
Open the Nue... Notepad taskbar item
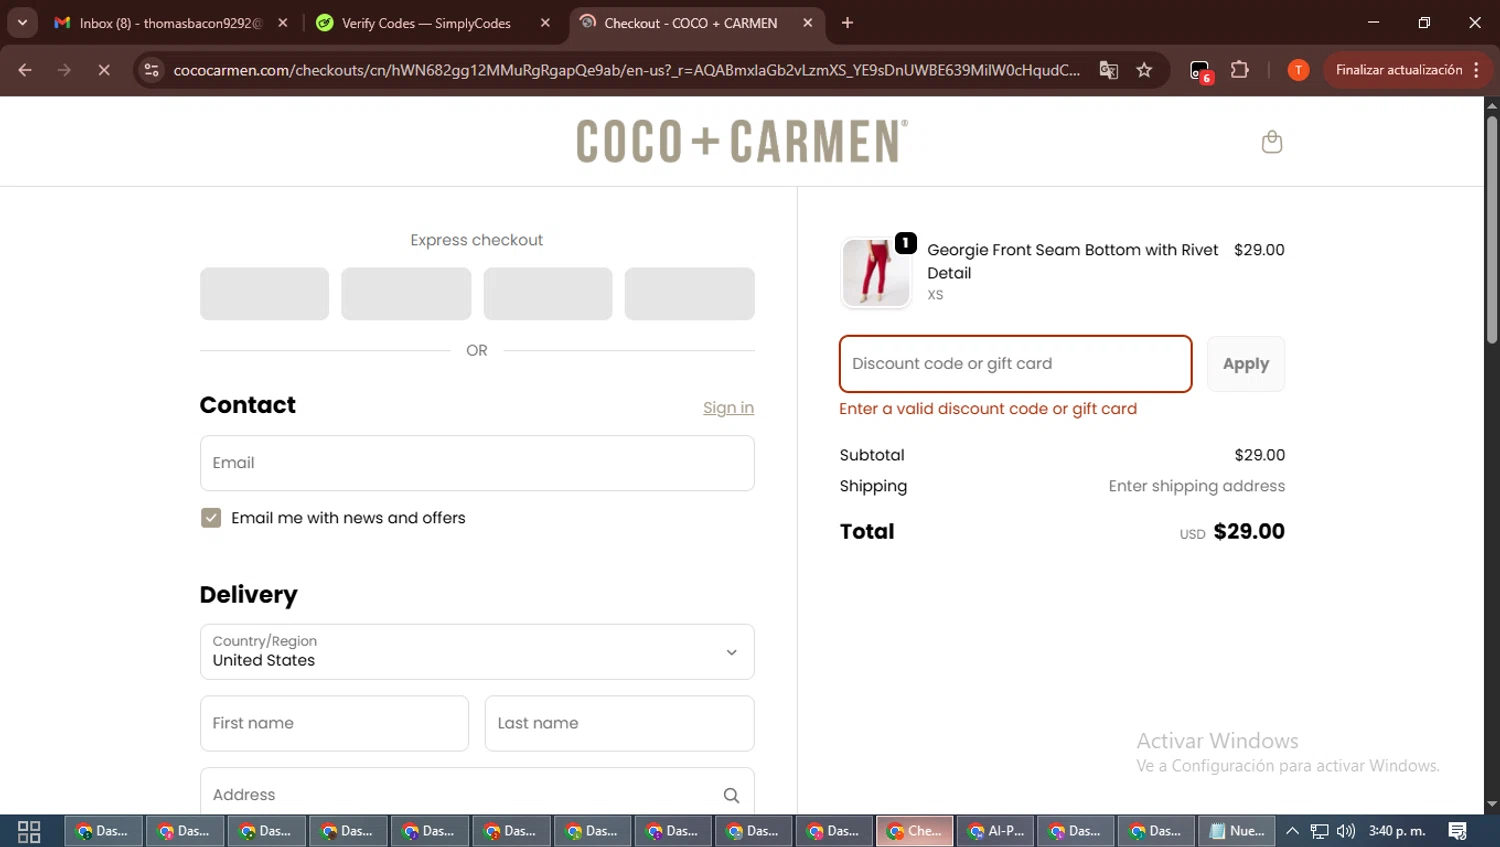click(x=1237, y=831)
